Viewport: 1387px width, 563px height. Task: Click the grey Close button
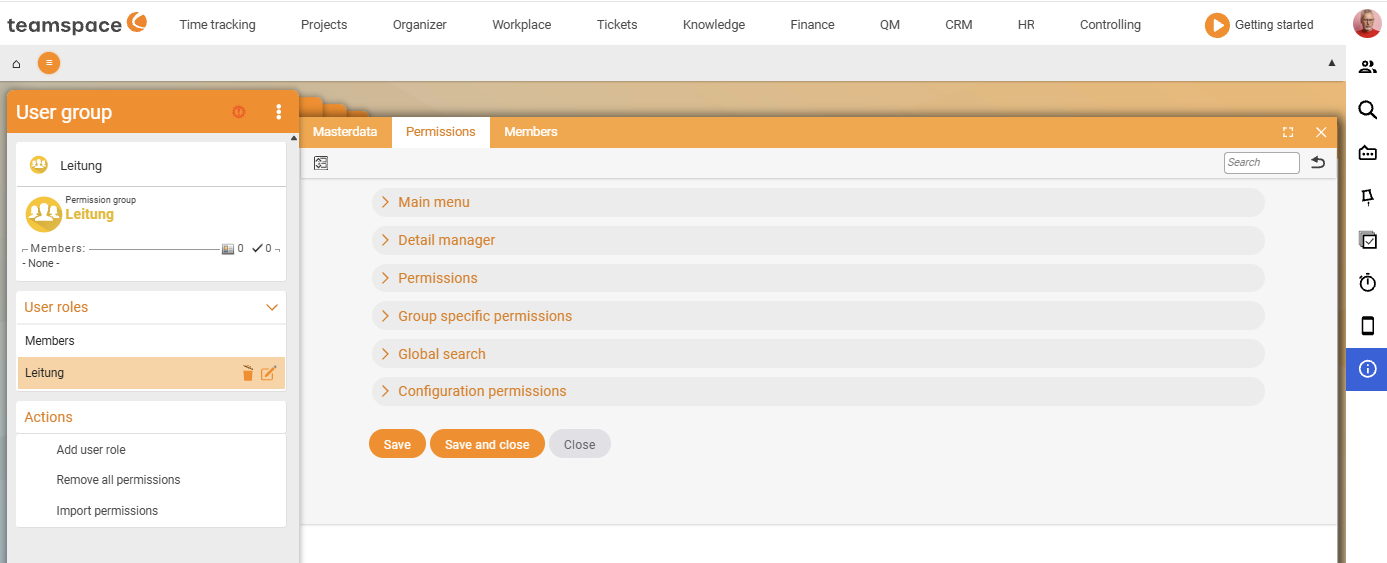pos(579,444)
